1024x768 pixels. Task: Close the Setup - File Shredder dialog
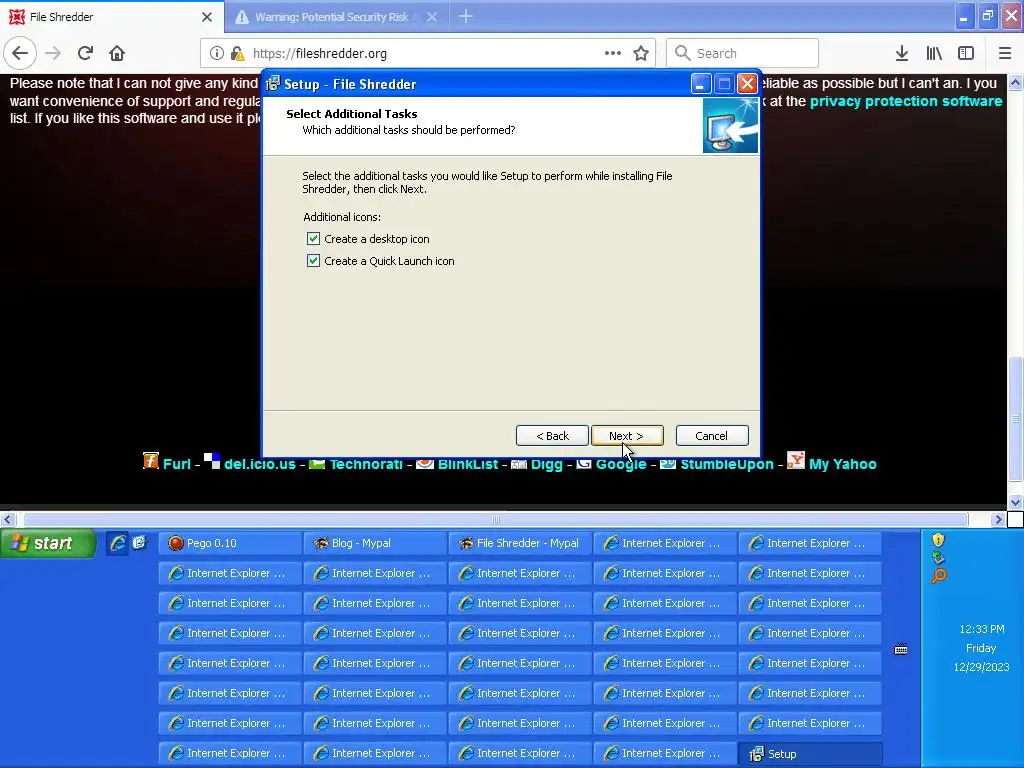[x=747, y=84]
